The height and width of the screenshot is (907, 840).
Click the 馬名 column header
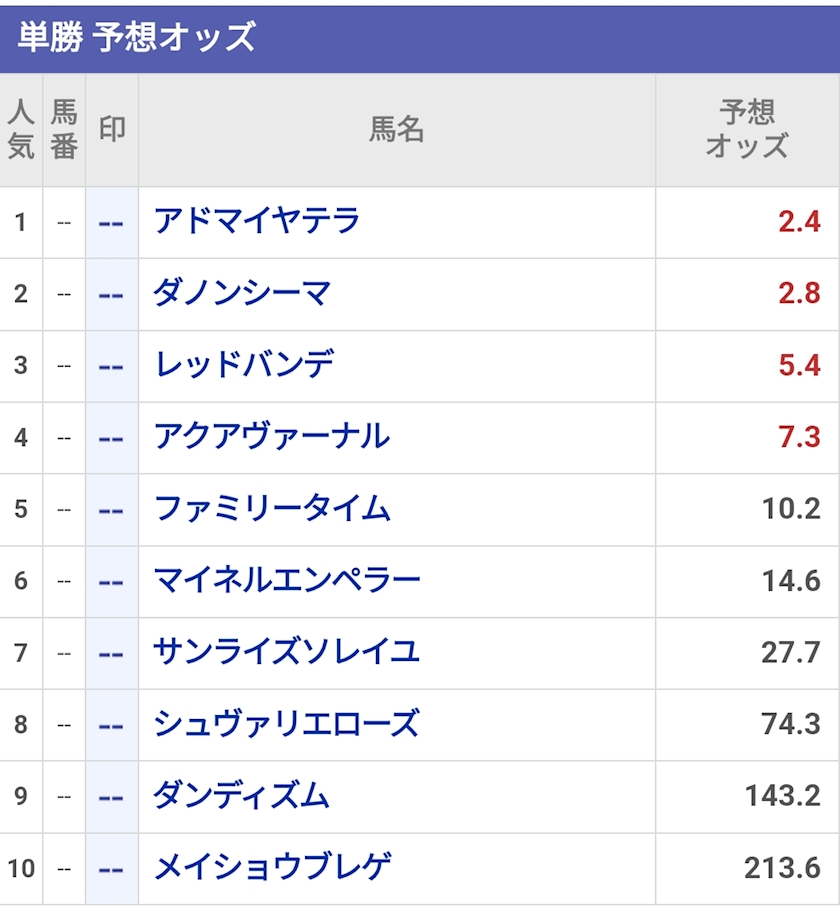coord(397,130)
